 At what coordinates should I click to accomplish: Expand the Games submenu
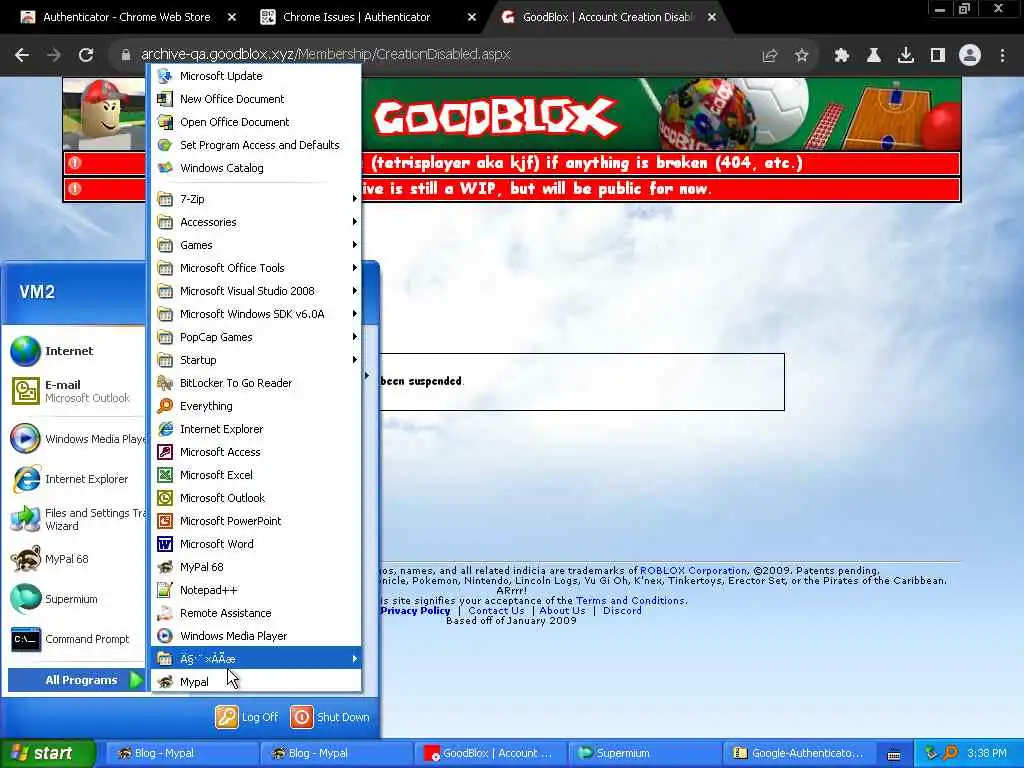256,245
